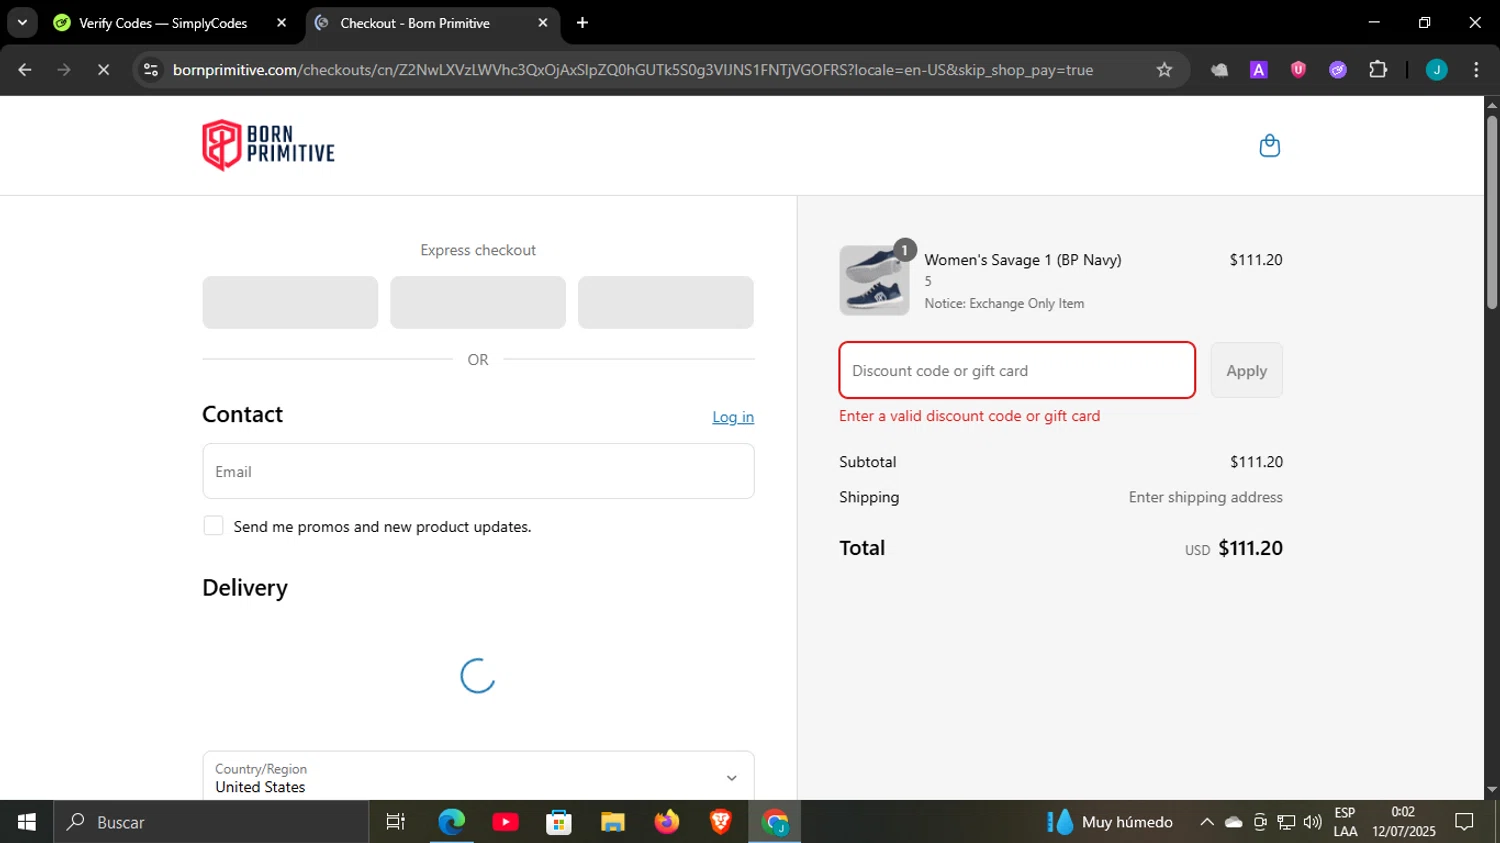Show hidden system tray icons

1207,822
